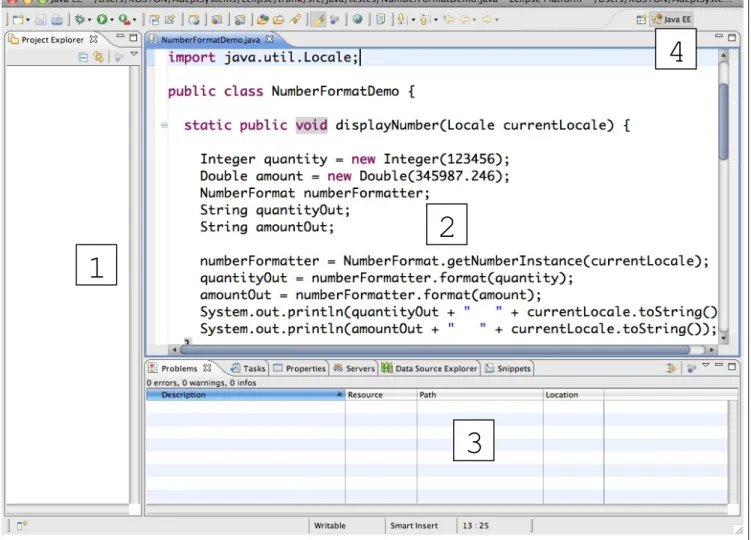Switch to the Snippets tab

[508, 368]
